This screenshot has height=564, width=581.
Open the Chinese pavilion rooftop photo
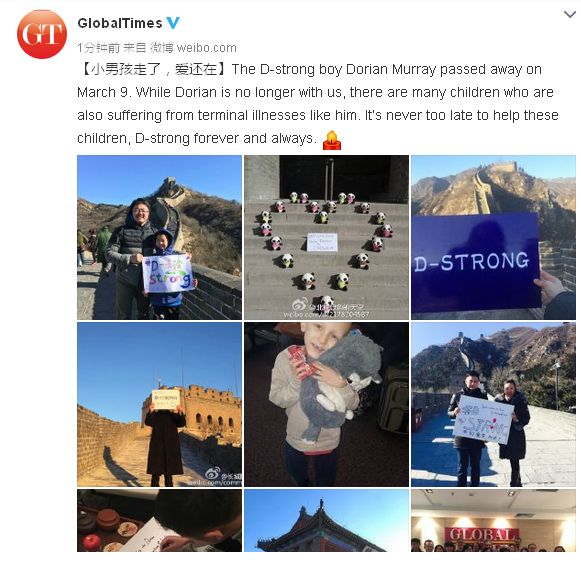point(326,520)
